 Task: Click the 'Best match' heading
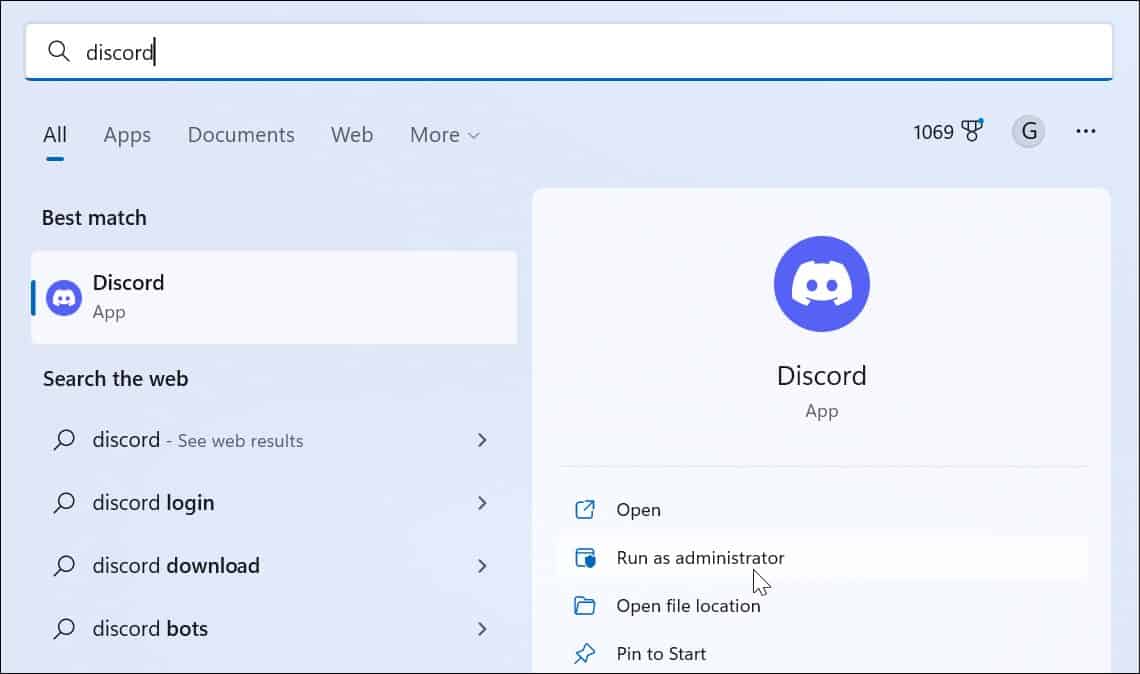94,218
